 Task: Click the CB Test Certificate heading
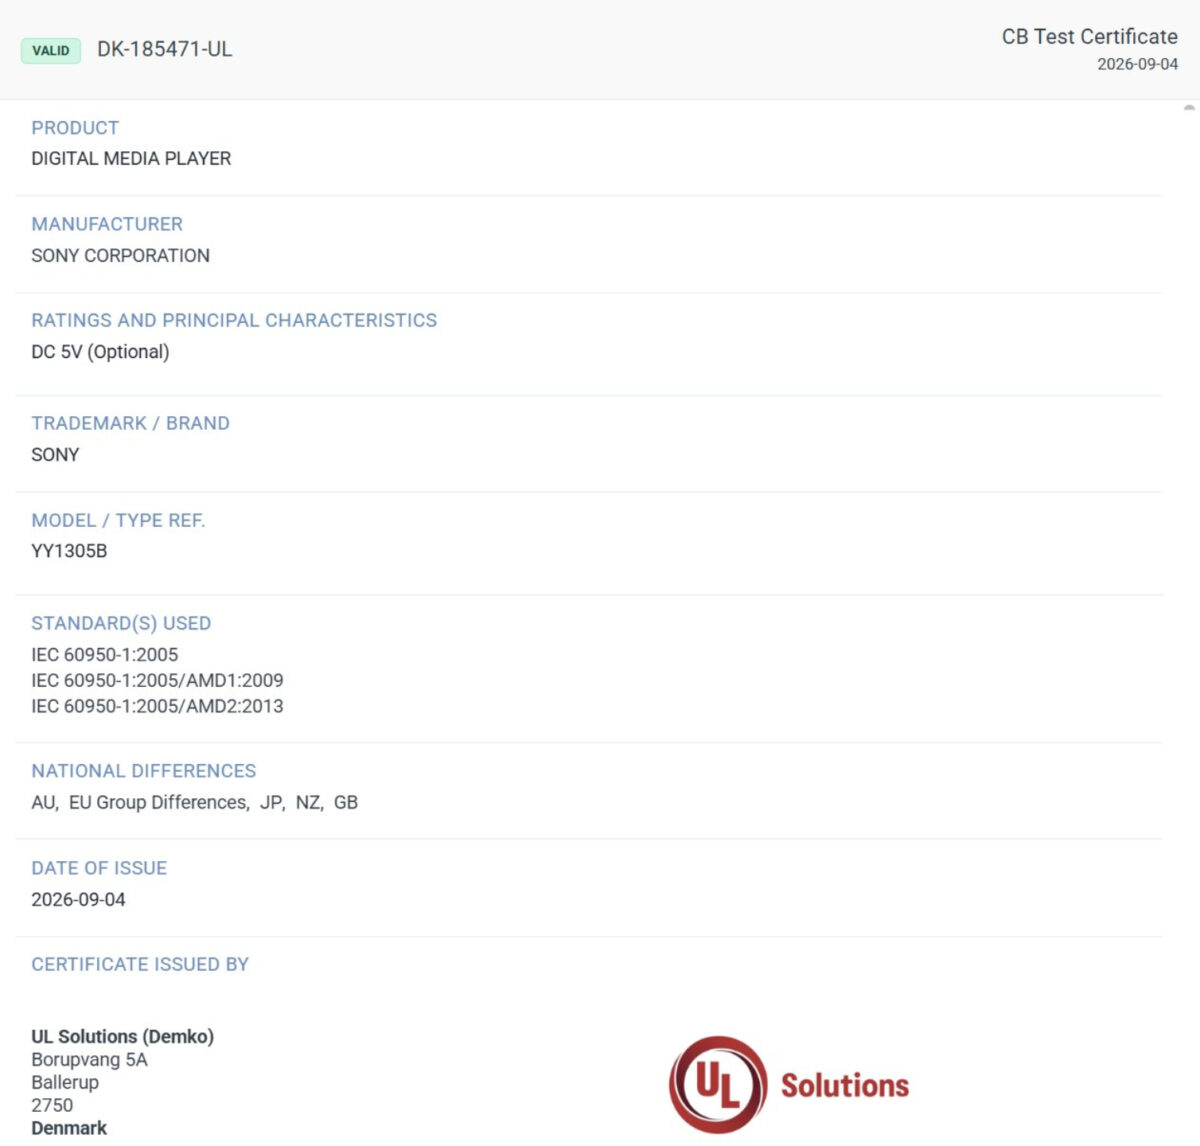point(1090,36)
